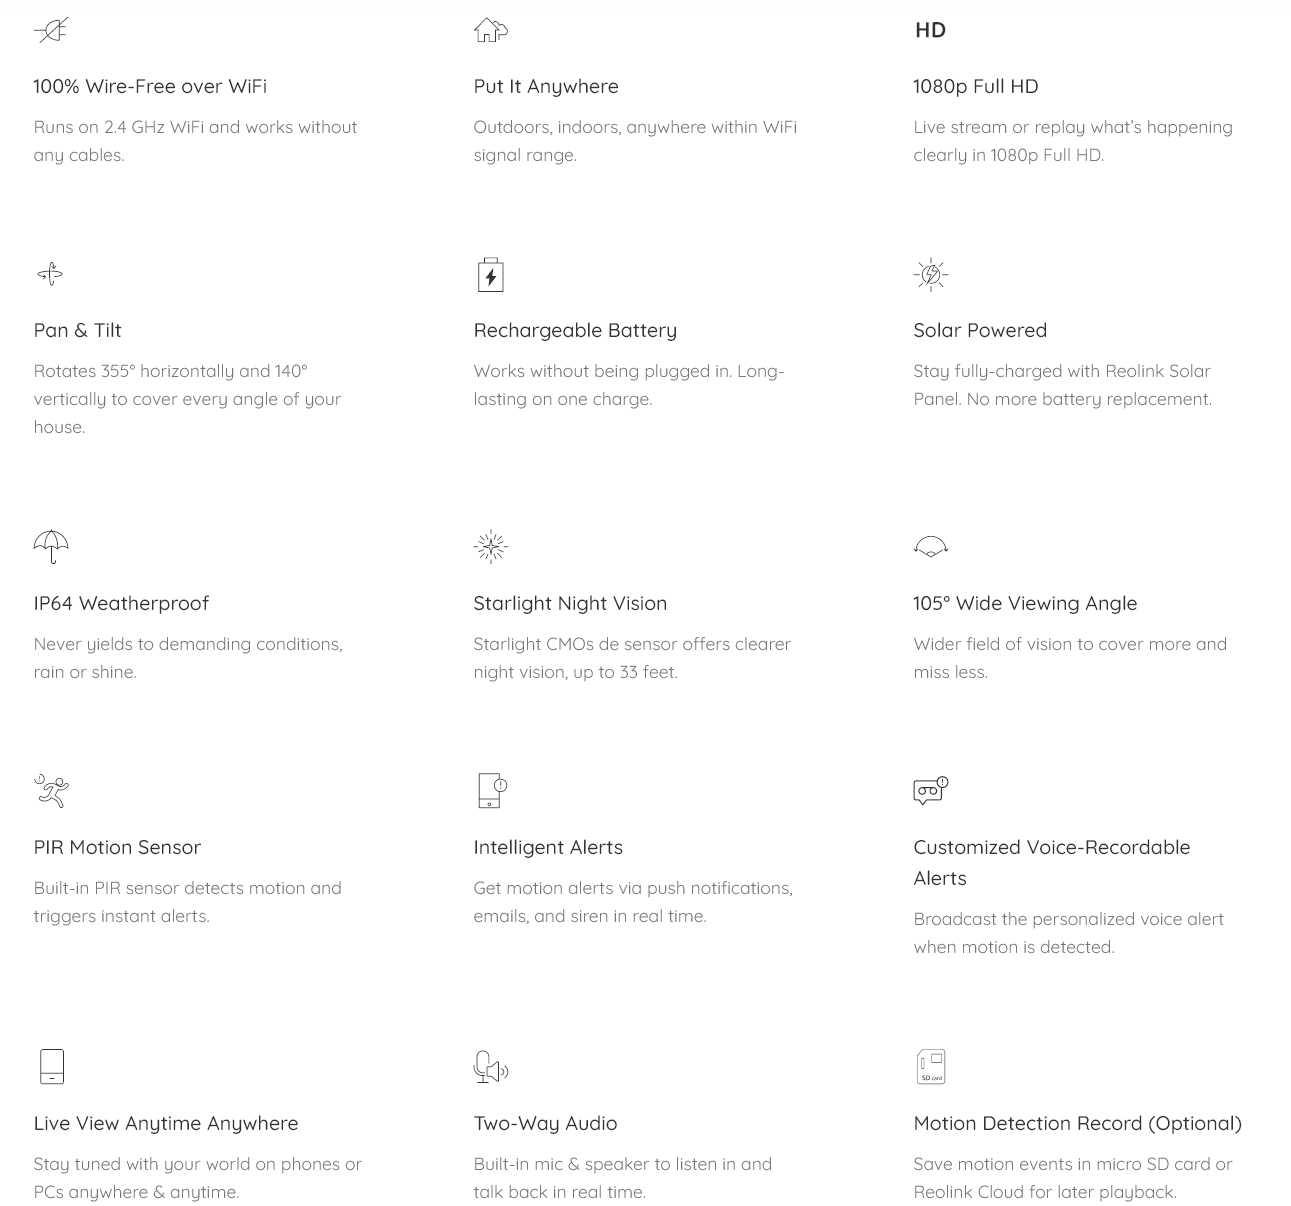Click the house and tree icon
The image size is (1291, 1206).
490,30
